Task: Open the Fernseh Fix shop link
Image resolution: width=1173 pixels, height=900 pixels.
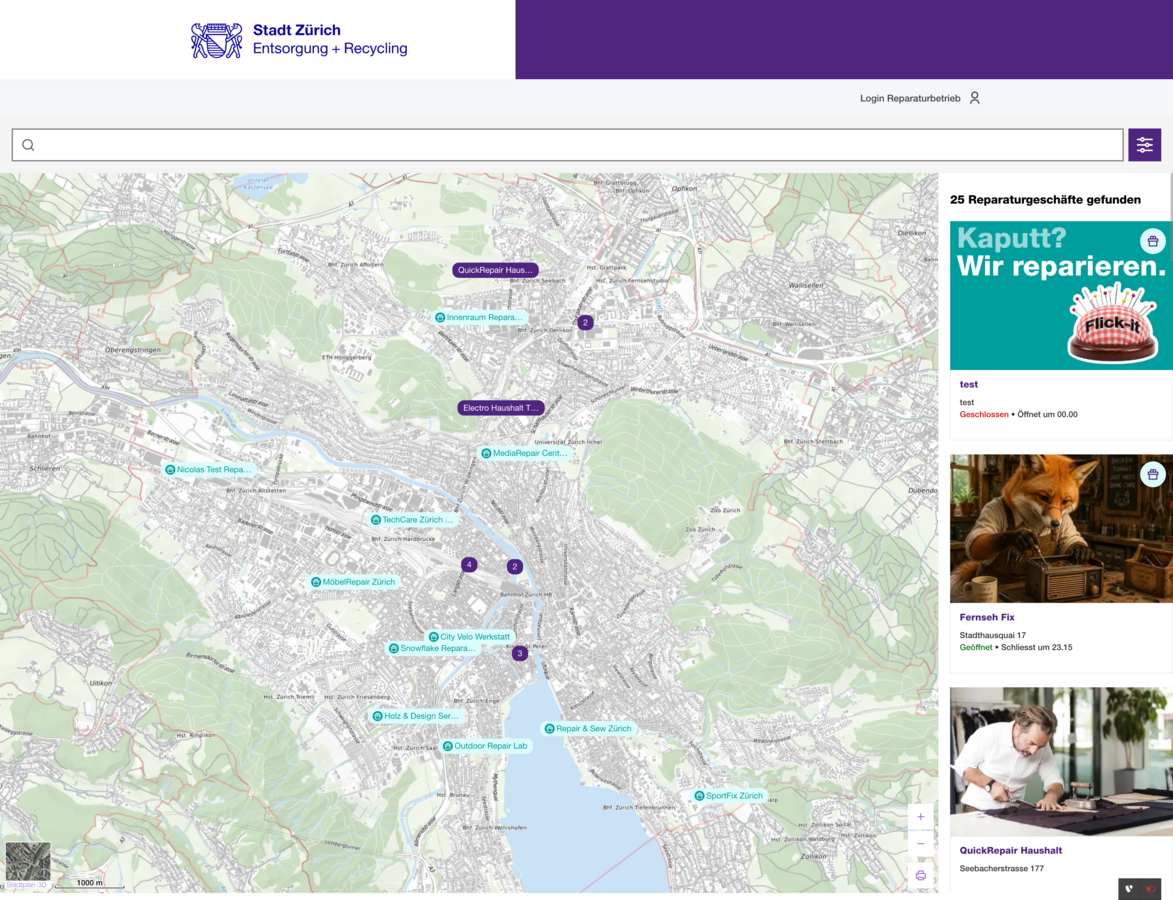Action: tap(987, 617)
